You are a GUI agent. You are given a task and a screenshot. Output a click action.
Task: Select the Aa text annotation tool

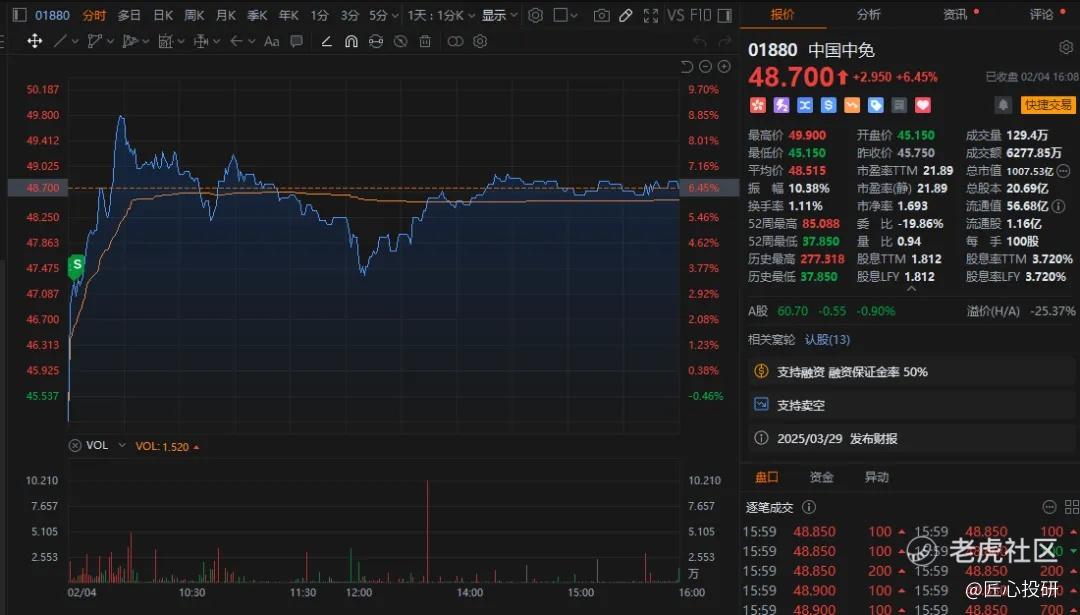point(271,41)
